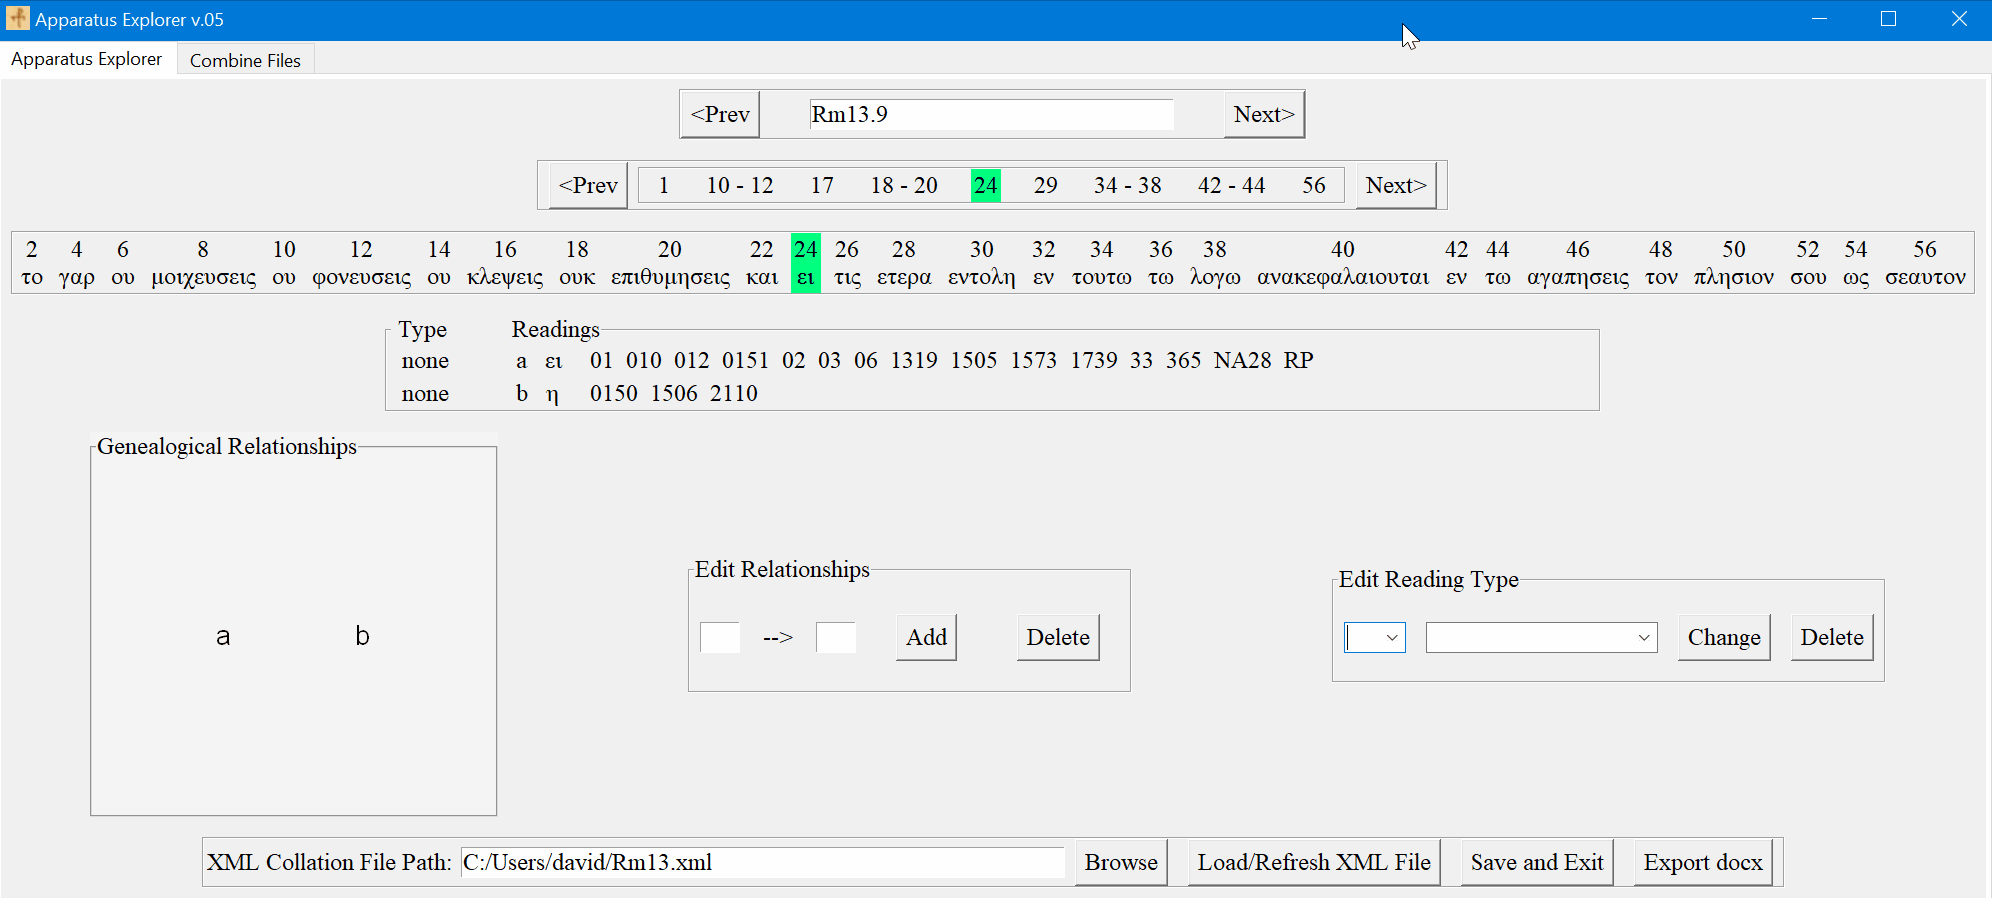The image size is (1992, 898).
Task: Select variant unit 10 - 12
Action: [740, 185]
